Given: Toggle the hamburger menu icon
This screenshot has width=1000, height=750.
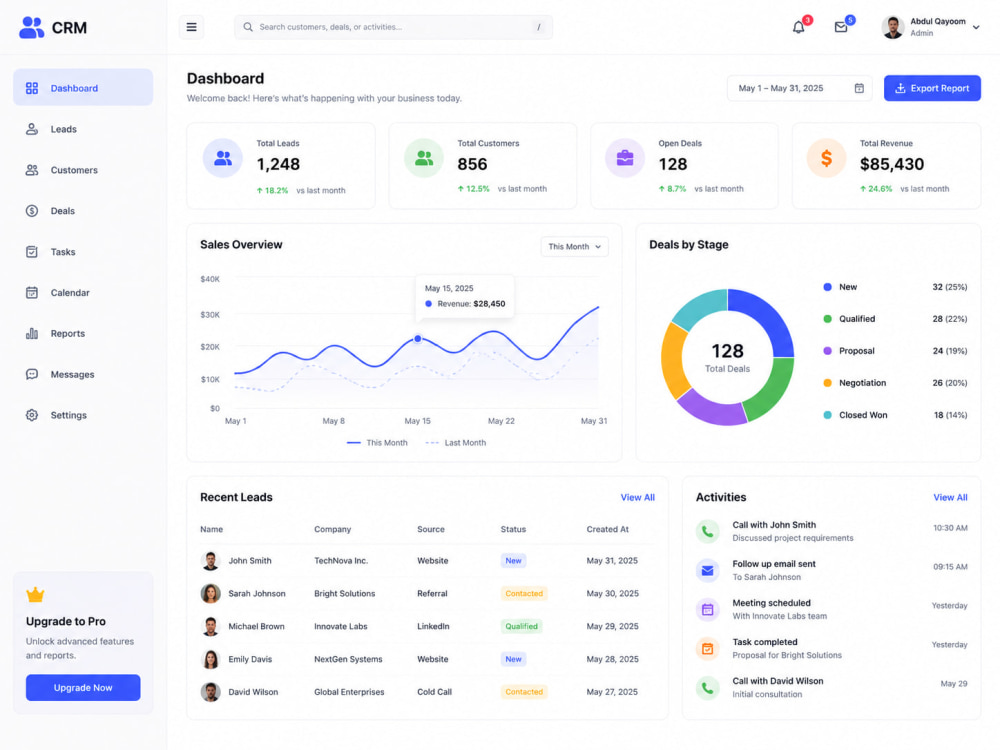Looking at the screenshot, I should tap(191, 27).
